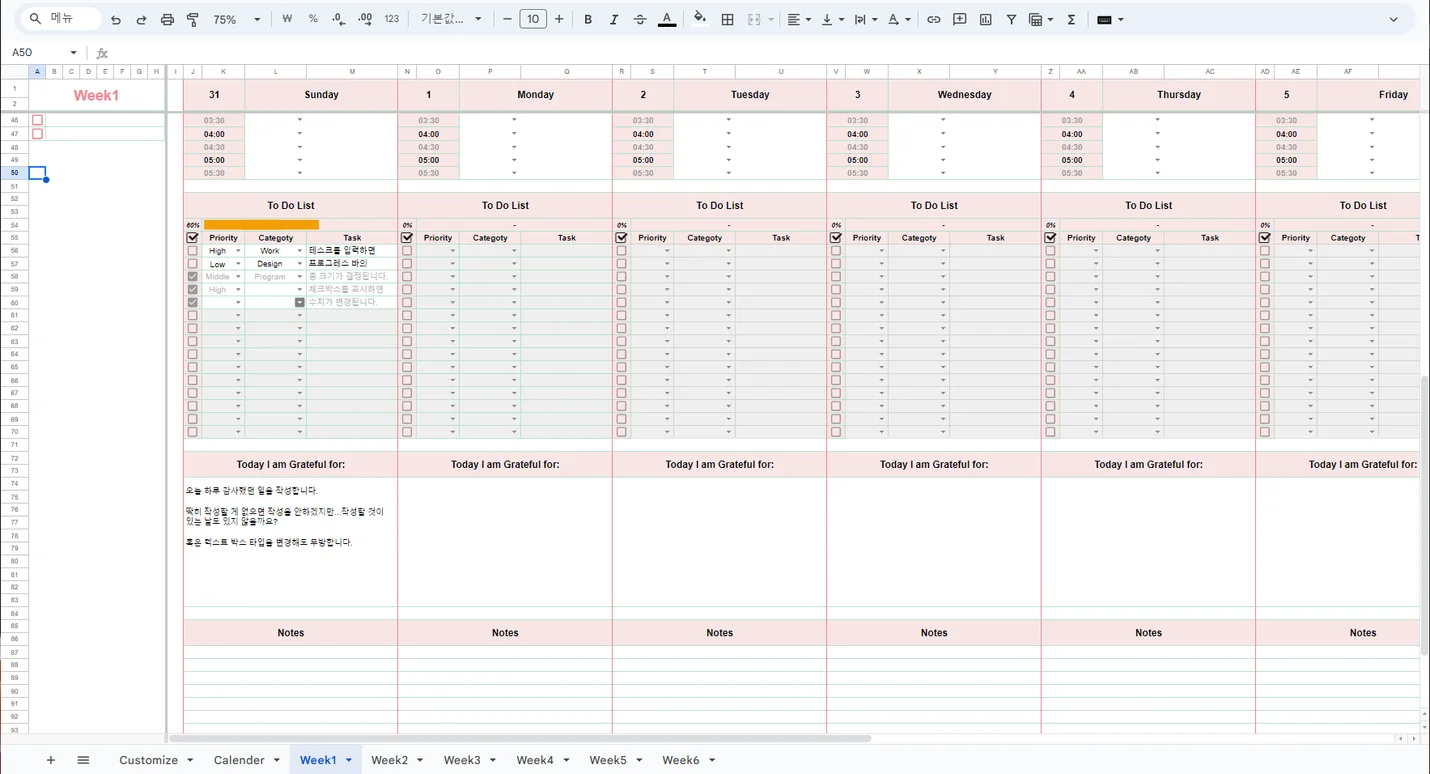Increase font size with plus button
The height and width of the screenshot is (774, 1430).
[x=559, y=19]
